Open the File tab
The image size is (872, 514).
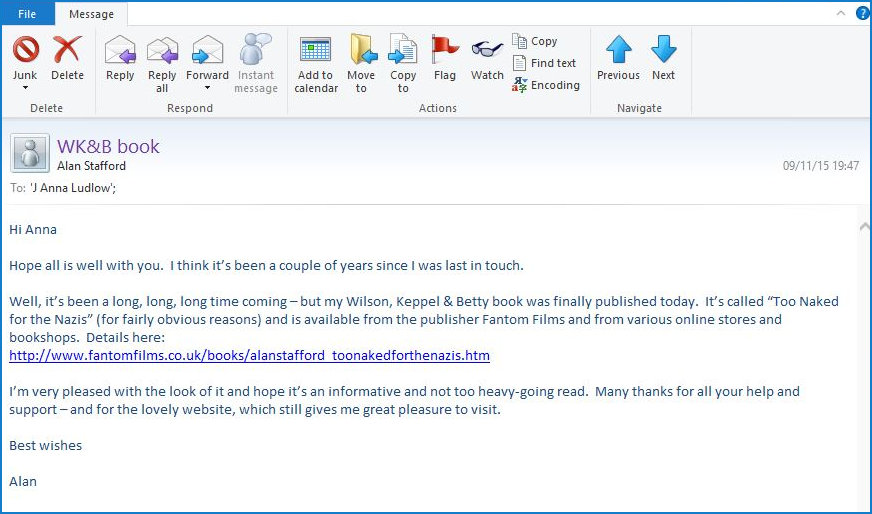[x=27, y=14]
